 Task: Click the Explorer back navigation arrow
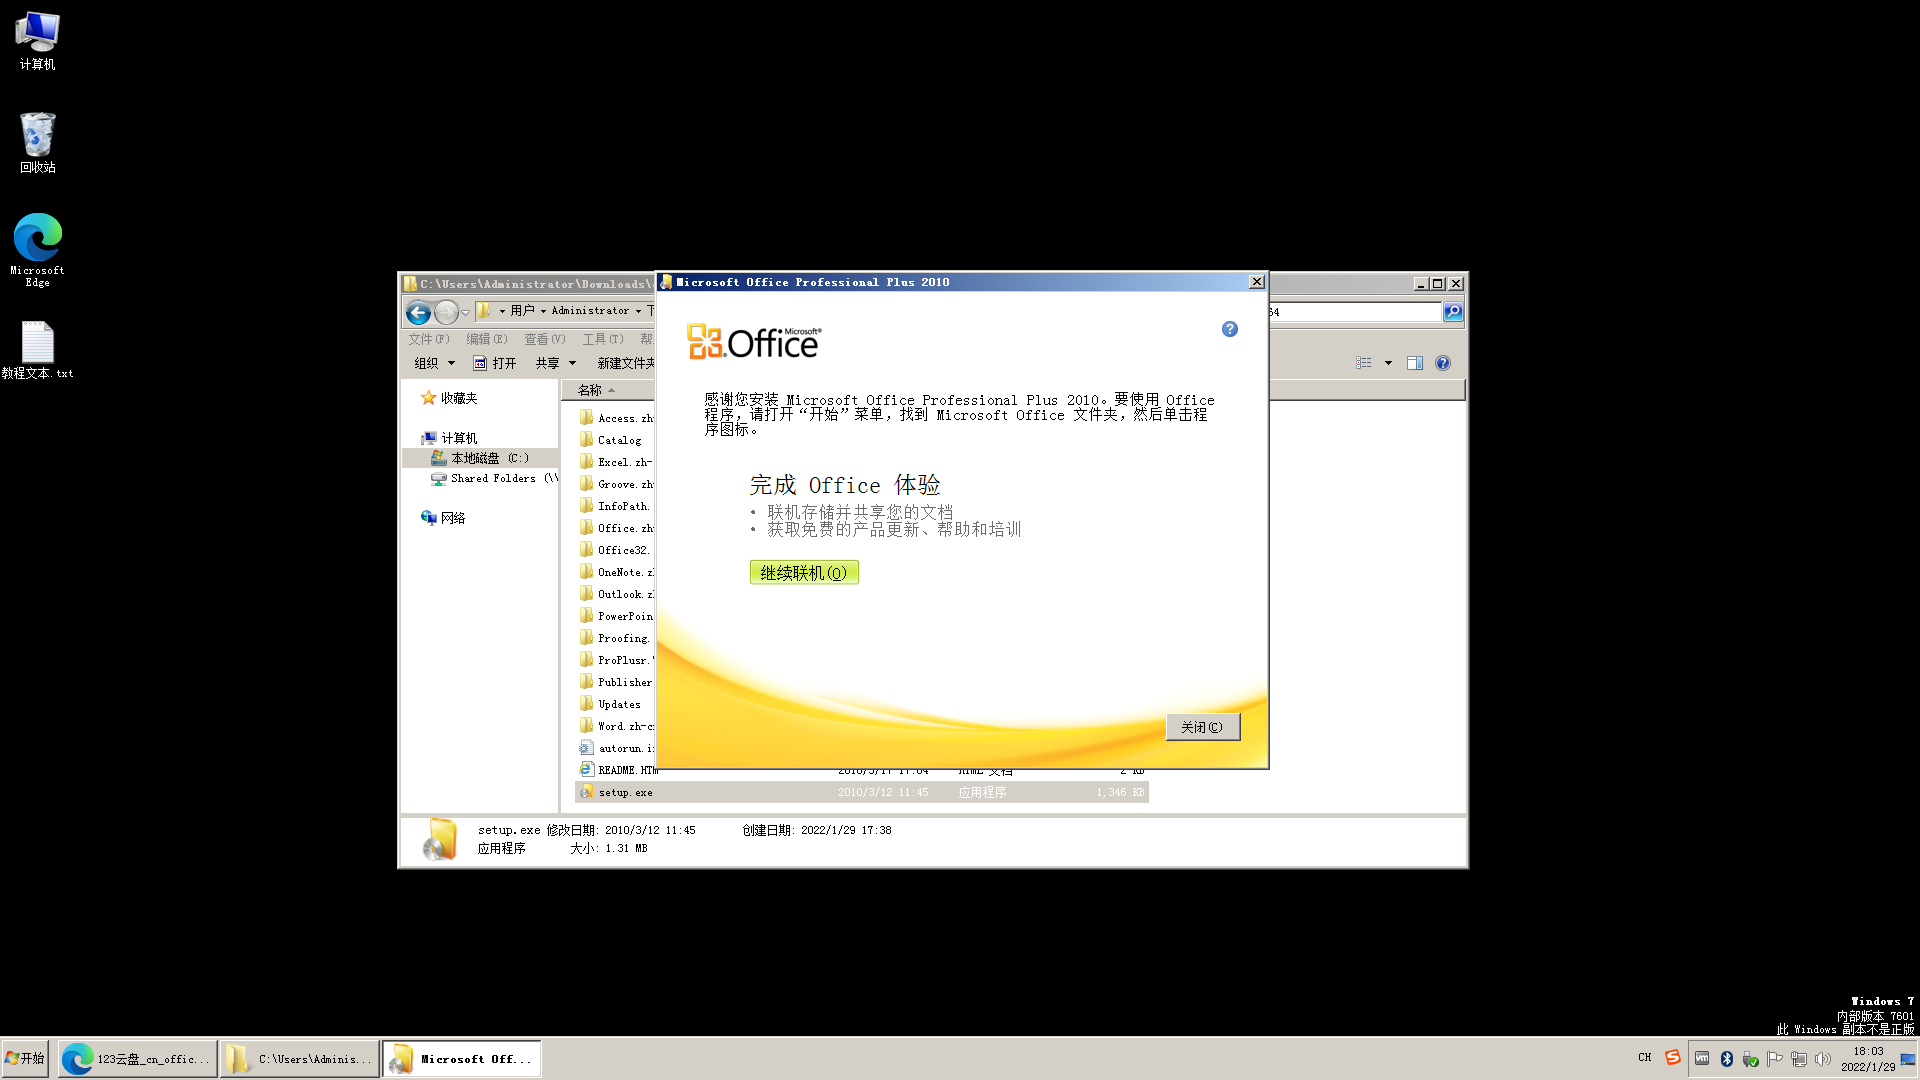click(x=418, y=312)
